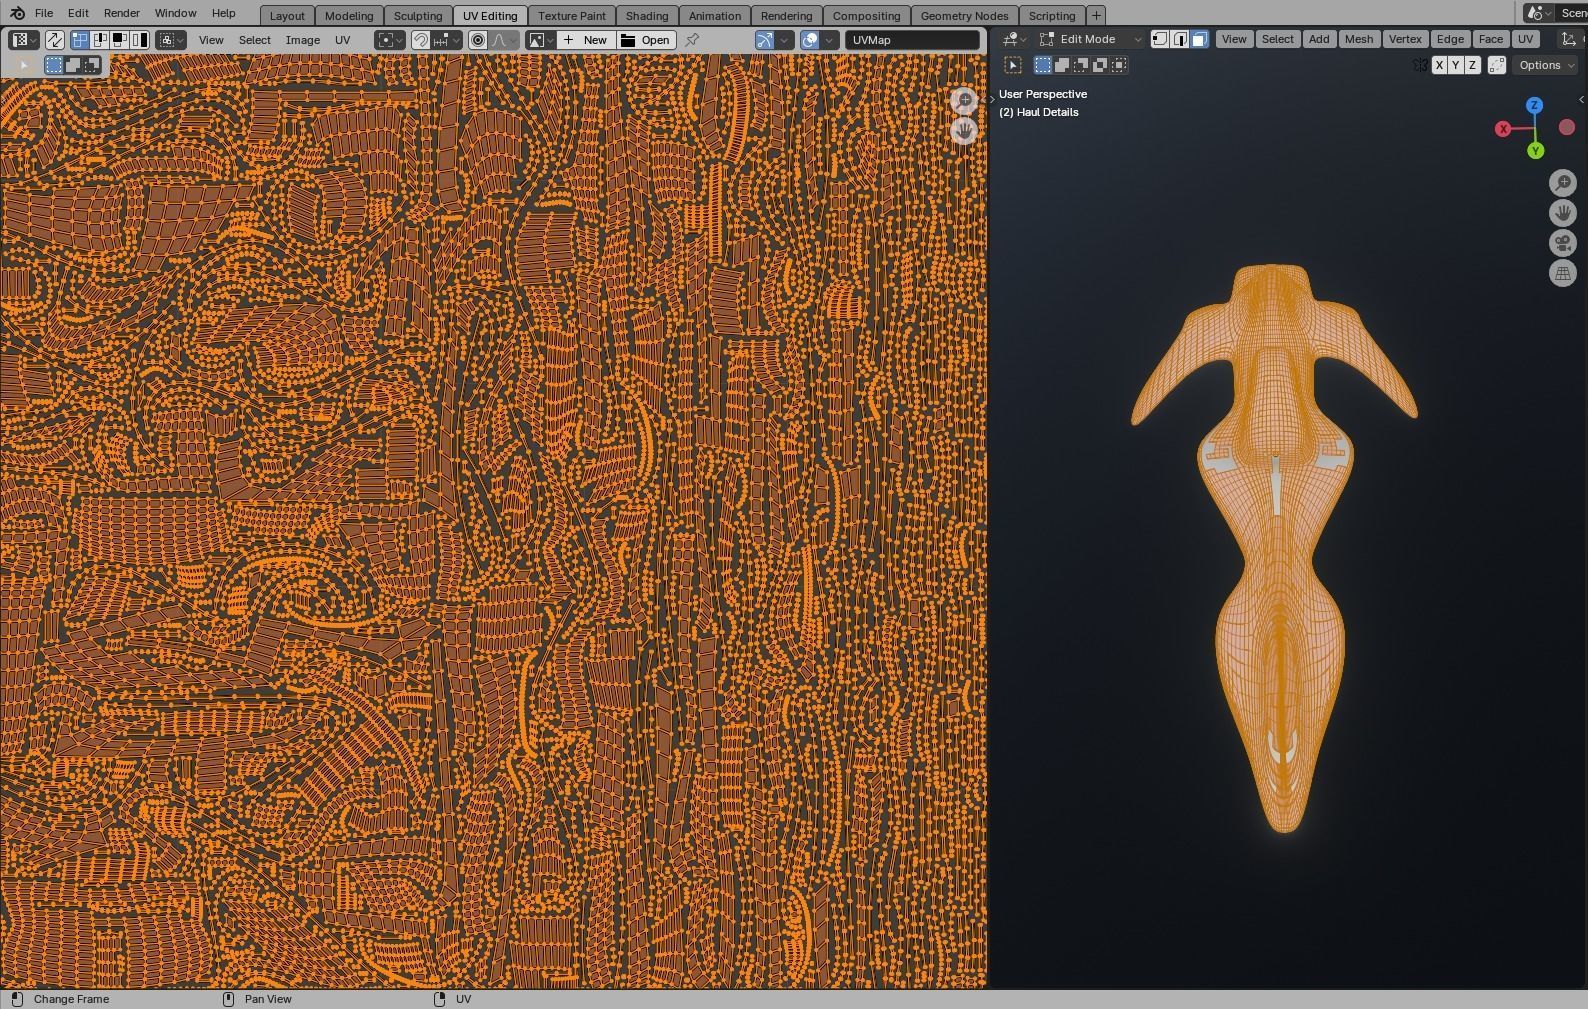Click pan gizmo in UV editor
1588x1009 pixels.
pyautogui.click(x=964, y=131)
